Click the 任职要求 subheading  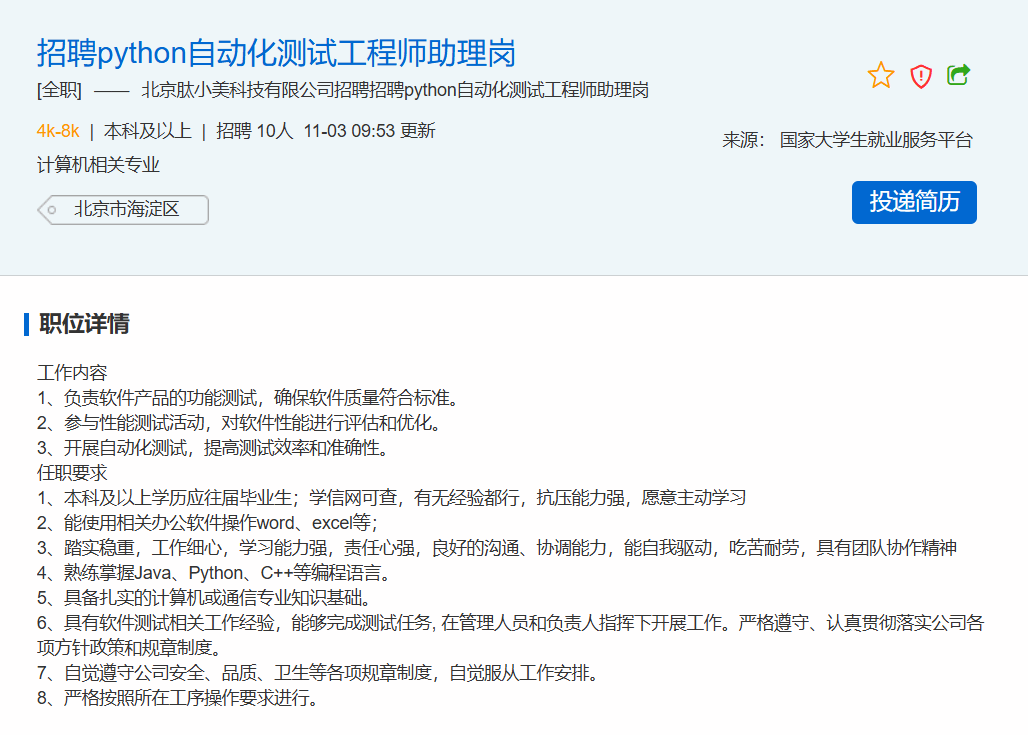72,472
